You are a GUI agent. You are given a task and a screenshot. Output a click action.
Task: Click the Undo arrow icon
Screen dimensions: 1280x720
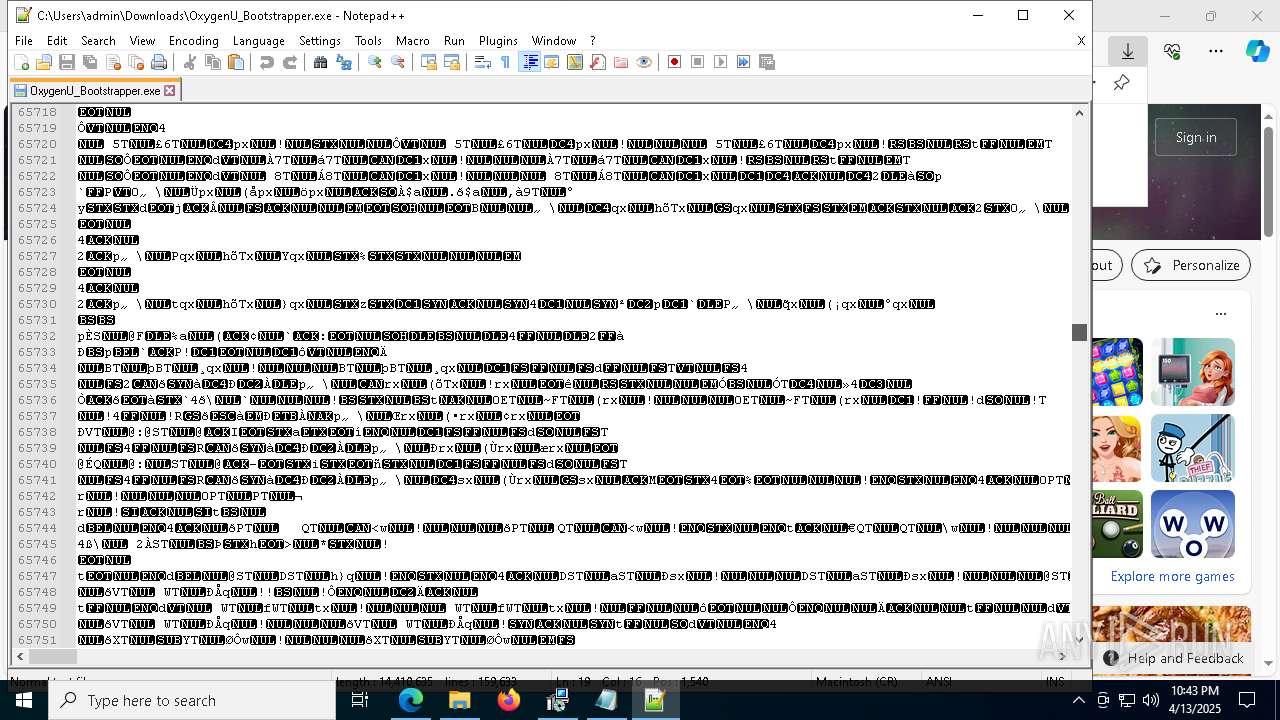coord(267,62)
